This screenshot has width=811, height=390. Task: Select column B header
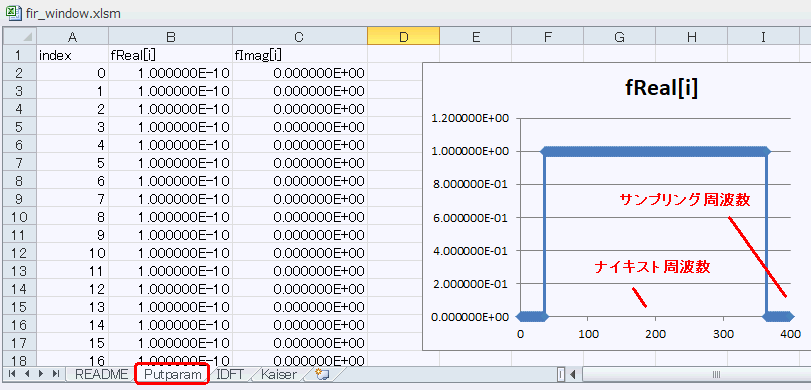tap(171, 36)
